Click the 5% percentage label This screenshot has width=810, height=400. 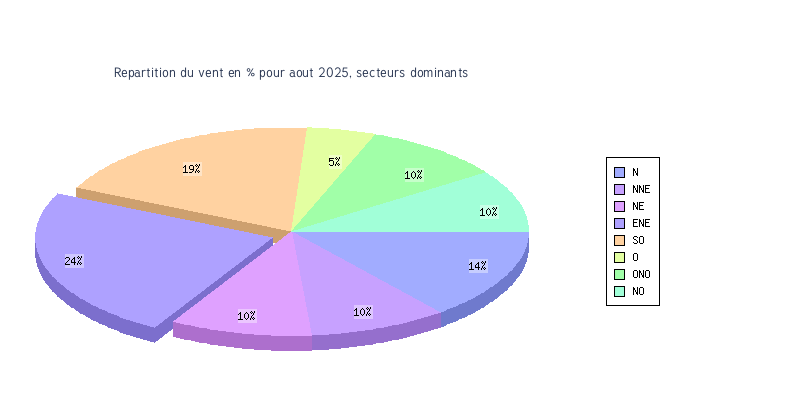[x=334, y=162]
